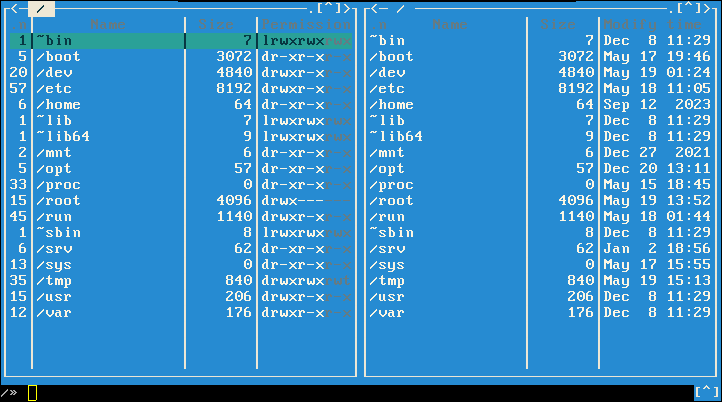Click the right panel history back arrow
The height and width of the screenshot is (402, 722).
click(373, 9)
